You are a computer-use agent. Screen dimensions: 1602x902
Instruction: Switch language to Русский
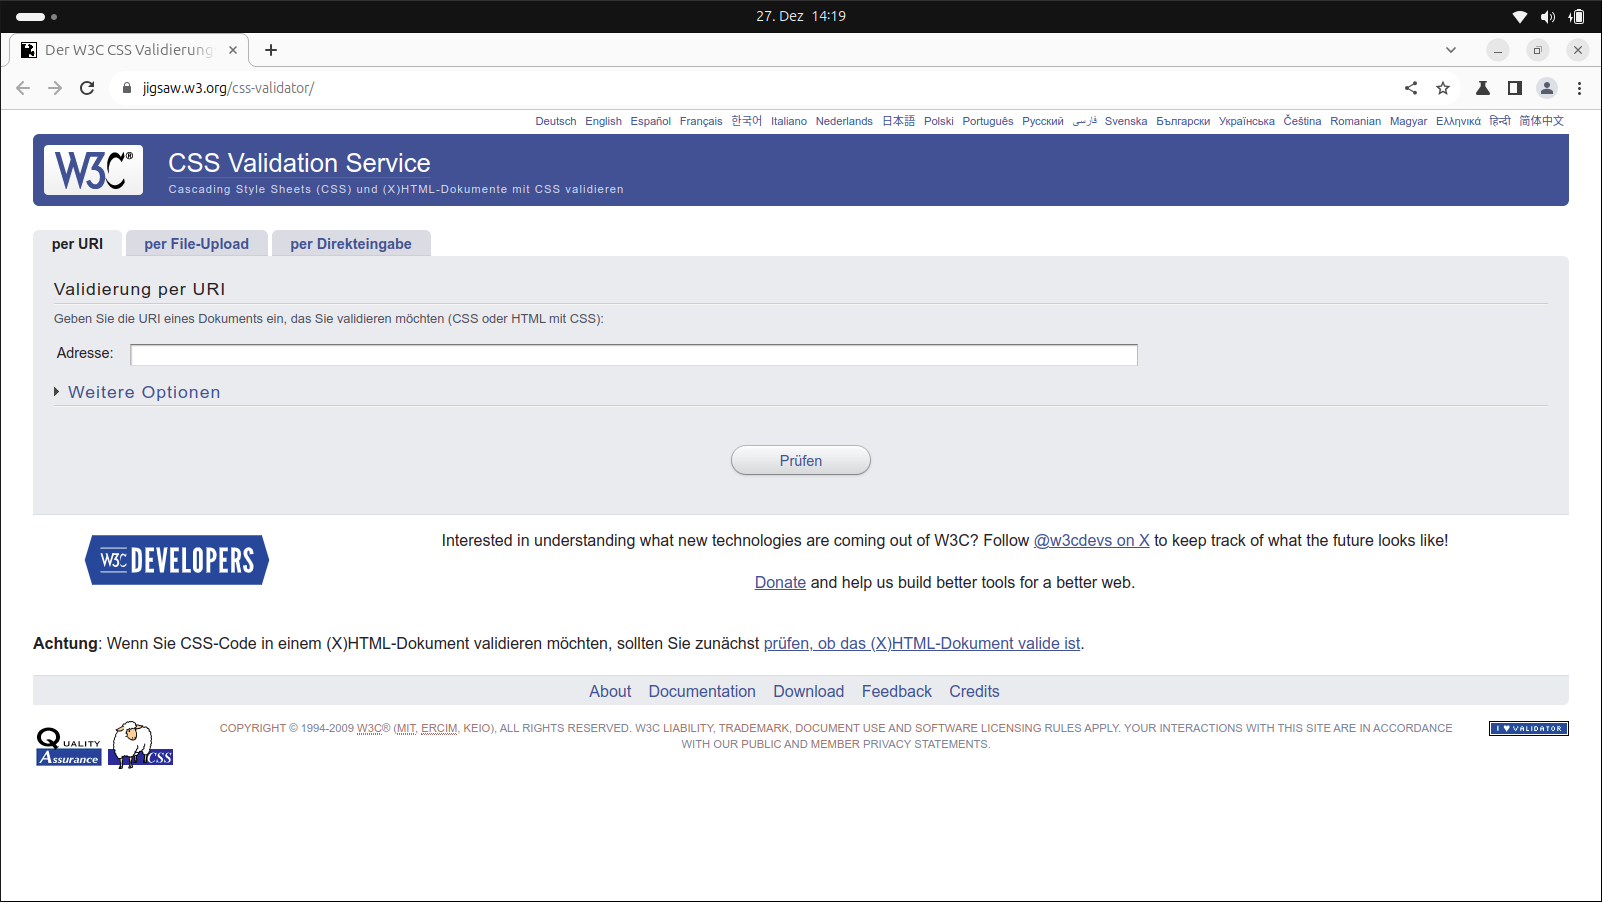(1043, 121)
